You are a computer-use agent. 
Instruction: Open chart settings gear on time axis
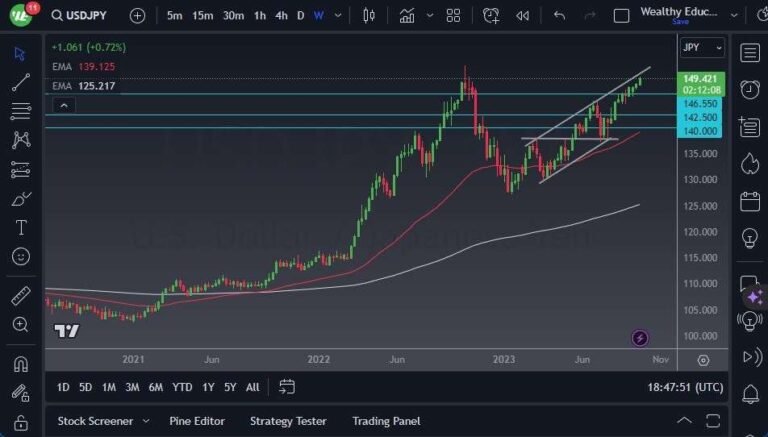[x=703, y=361]
